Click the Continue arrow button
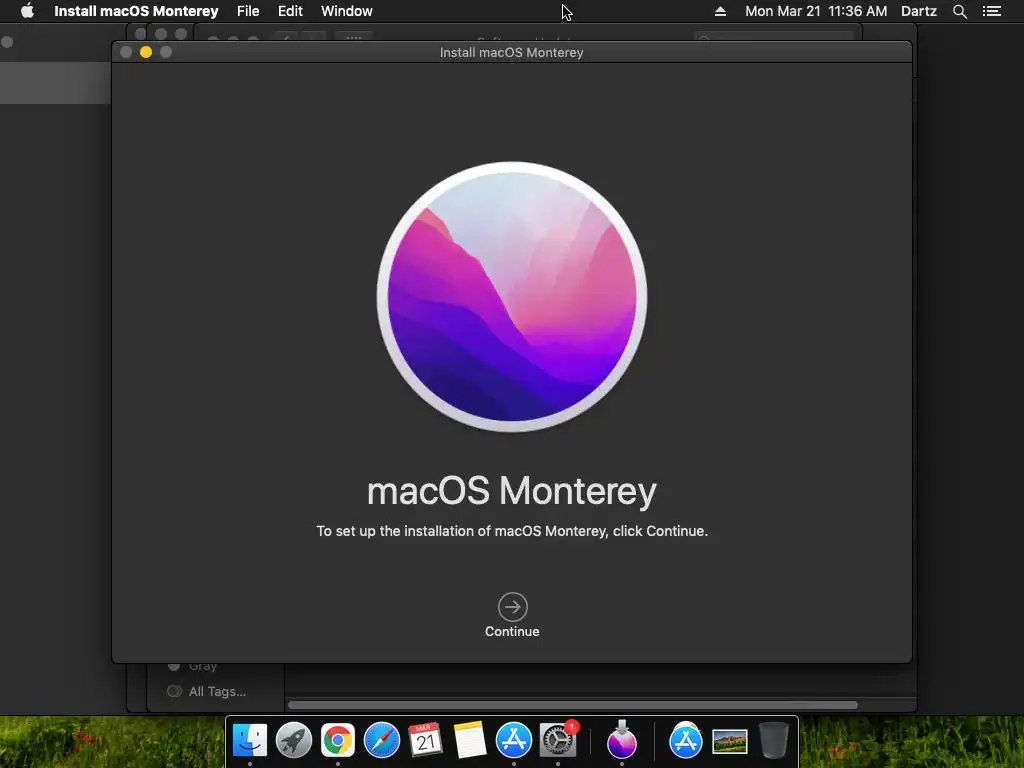This screenshot has height=768, width=1024. click(x=513, y=607)
